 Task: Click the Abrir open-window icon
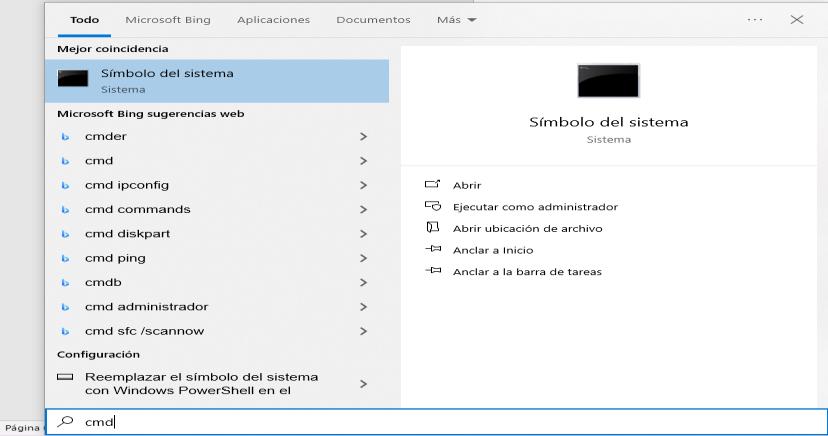click(432, 184)
